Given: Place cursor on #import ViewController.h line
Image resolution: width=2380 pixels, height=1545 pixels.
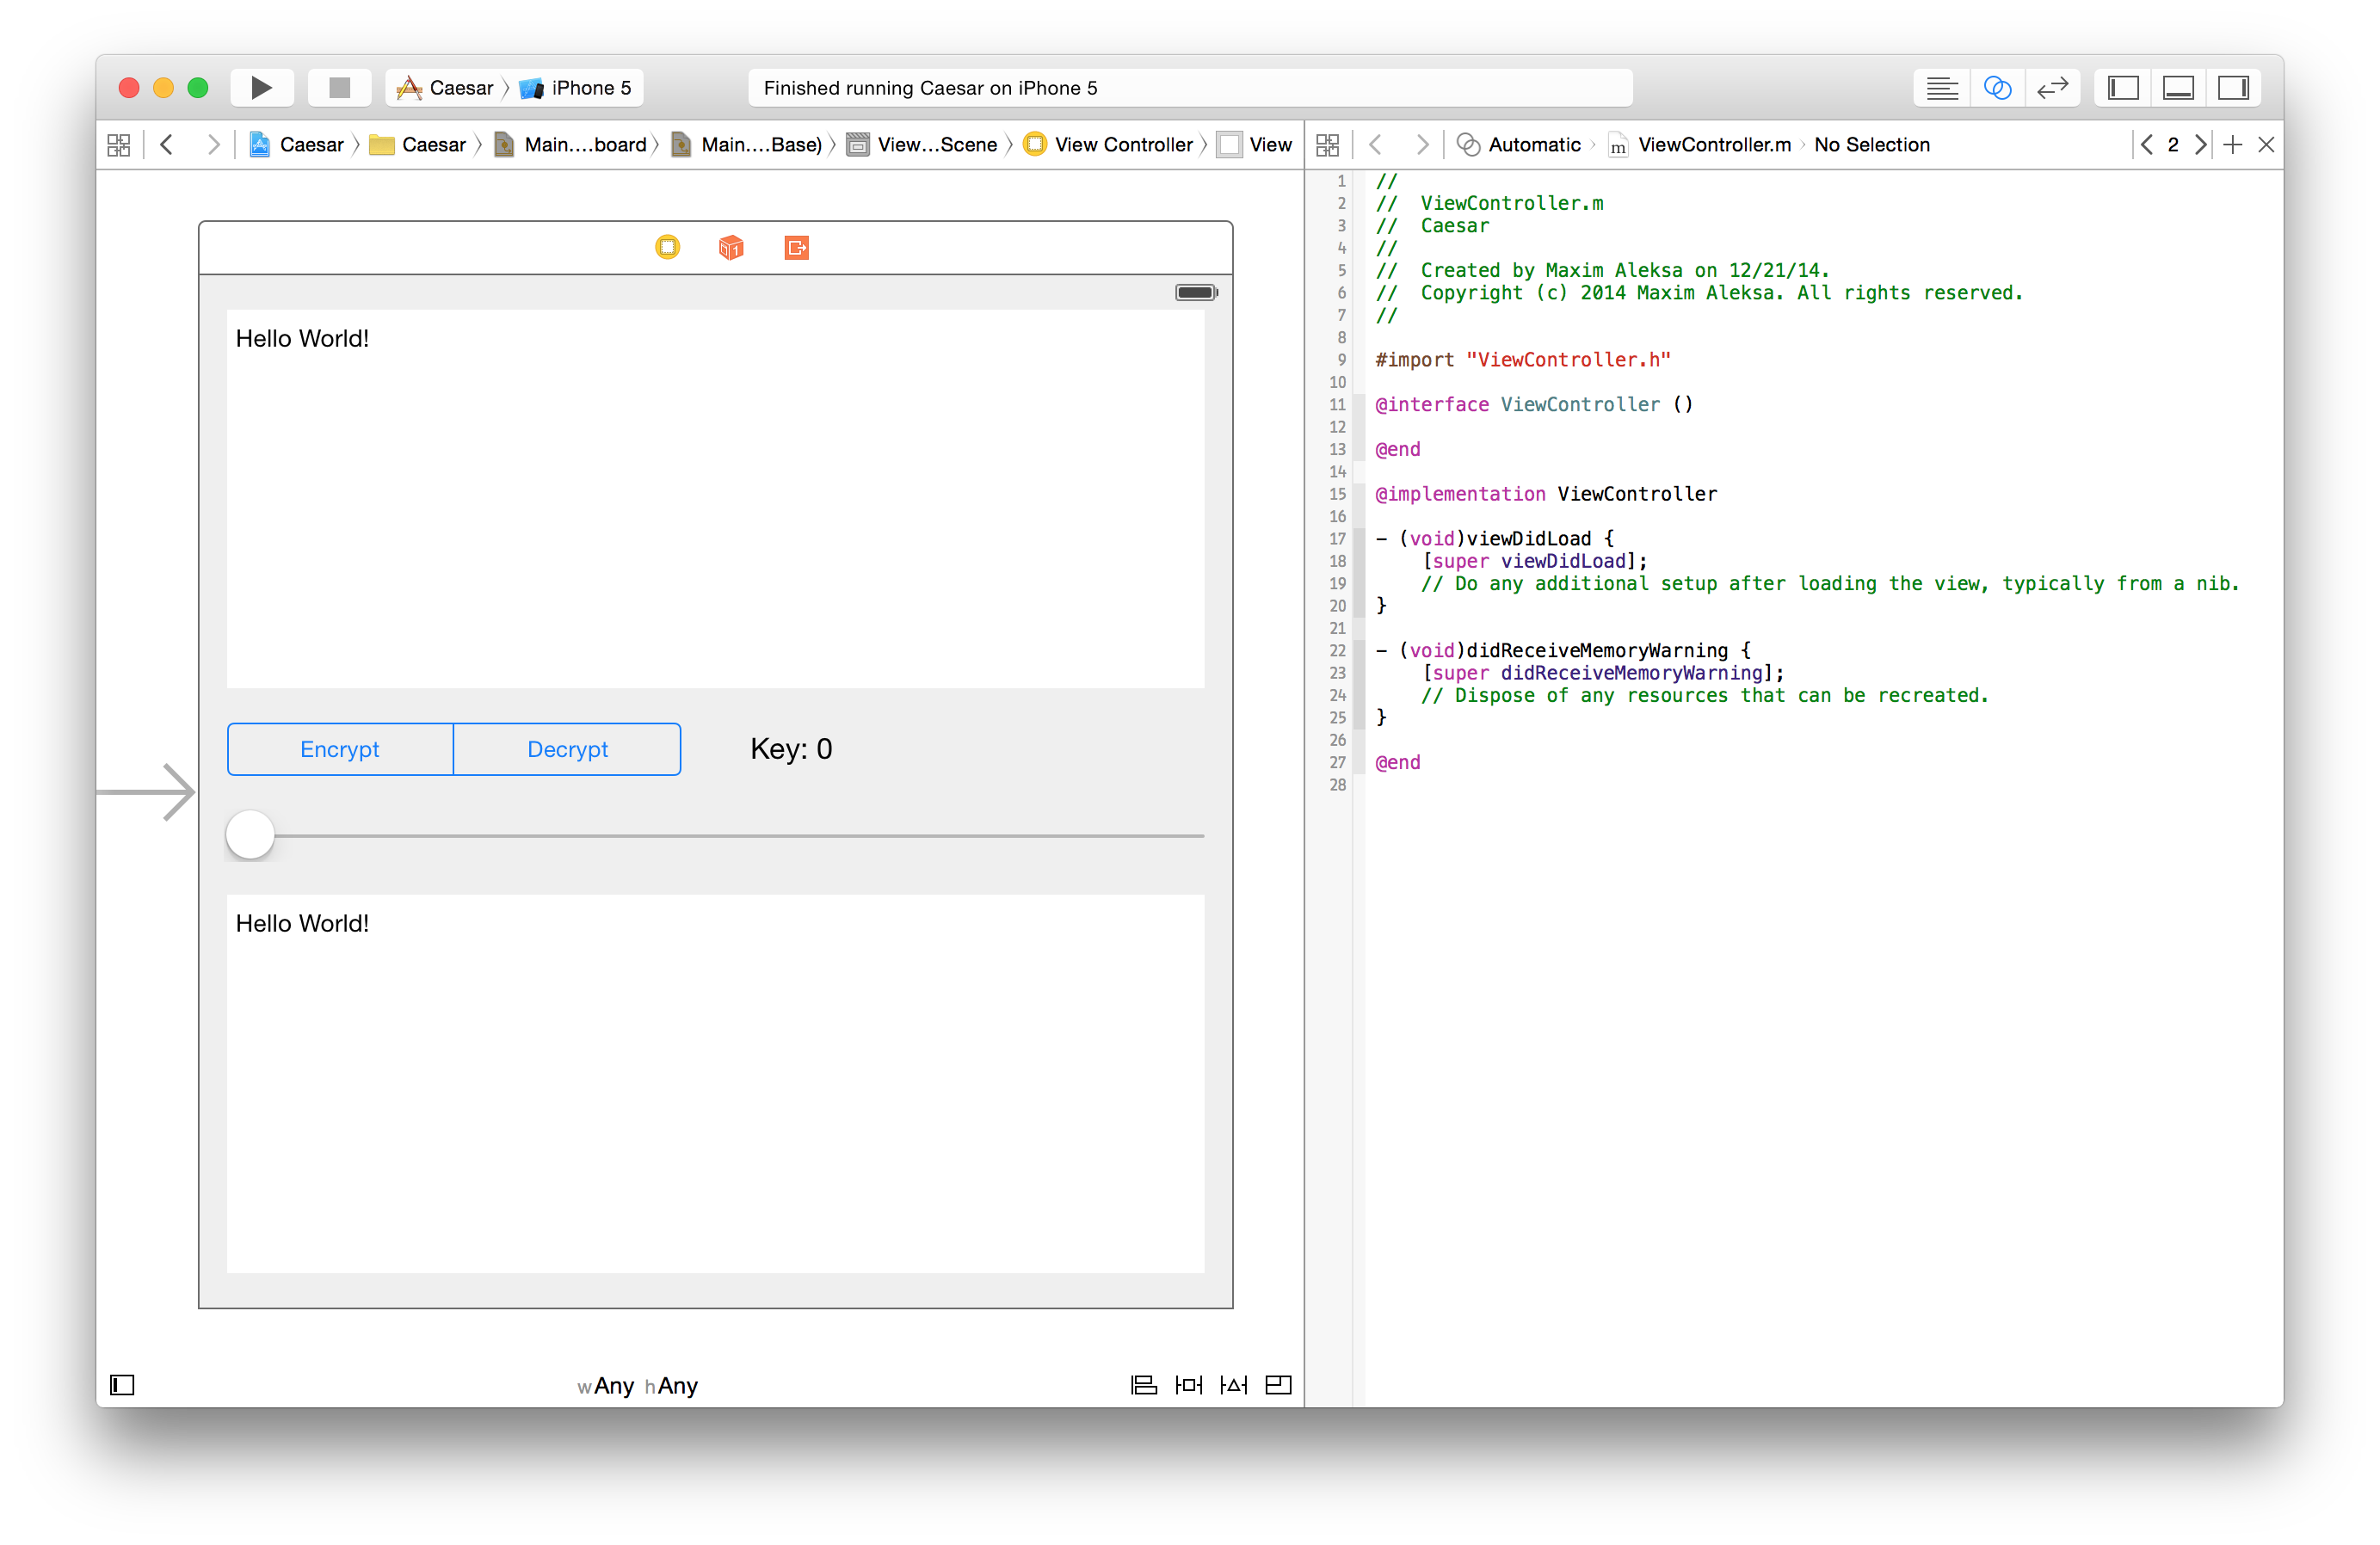Looking at the screenshot, I should click(1523, 360).
